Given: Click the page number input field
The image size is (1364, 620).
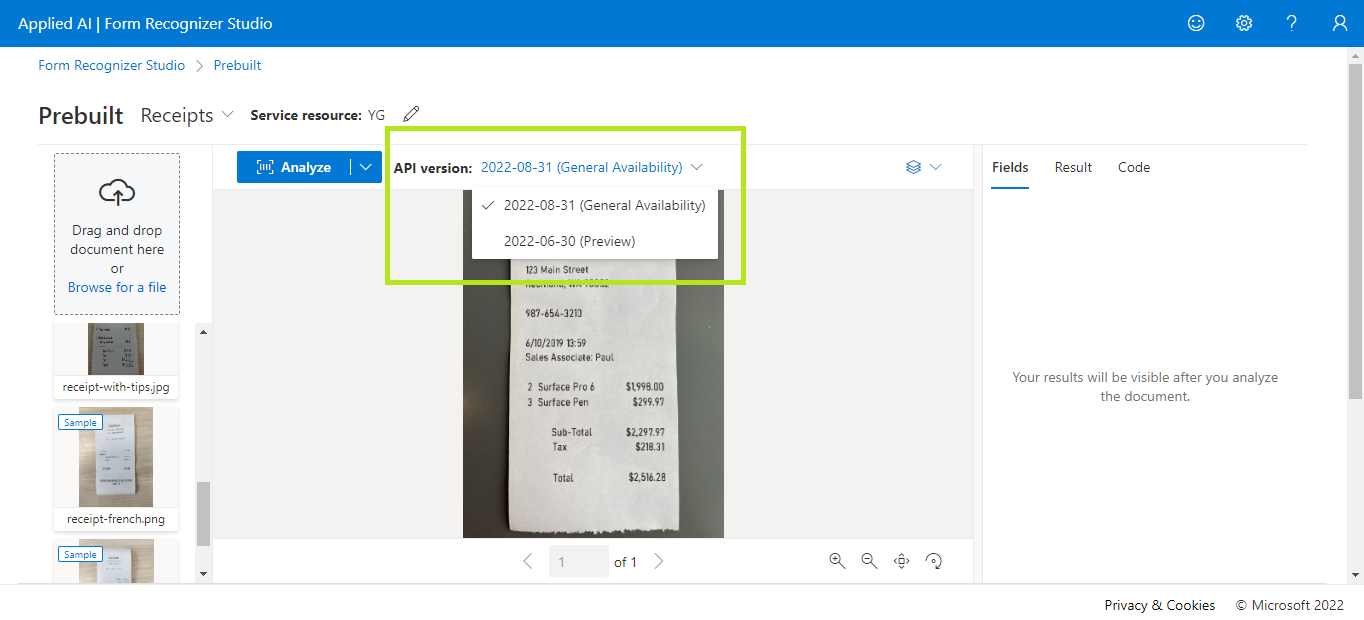Looking at the screenshot, I should 579,561.
